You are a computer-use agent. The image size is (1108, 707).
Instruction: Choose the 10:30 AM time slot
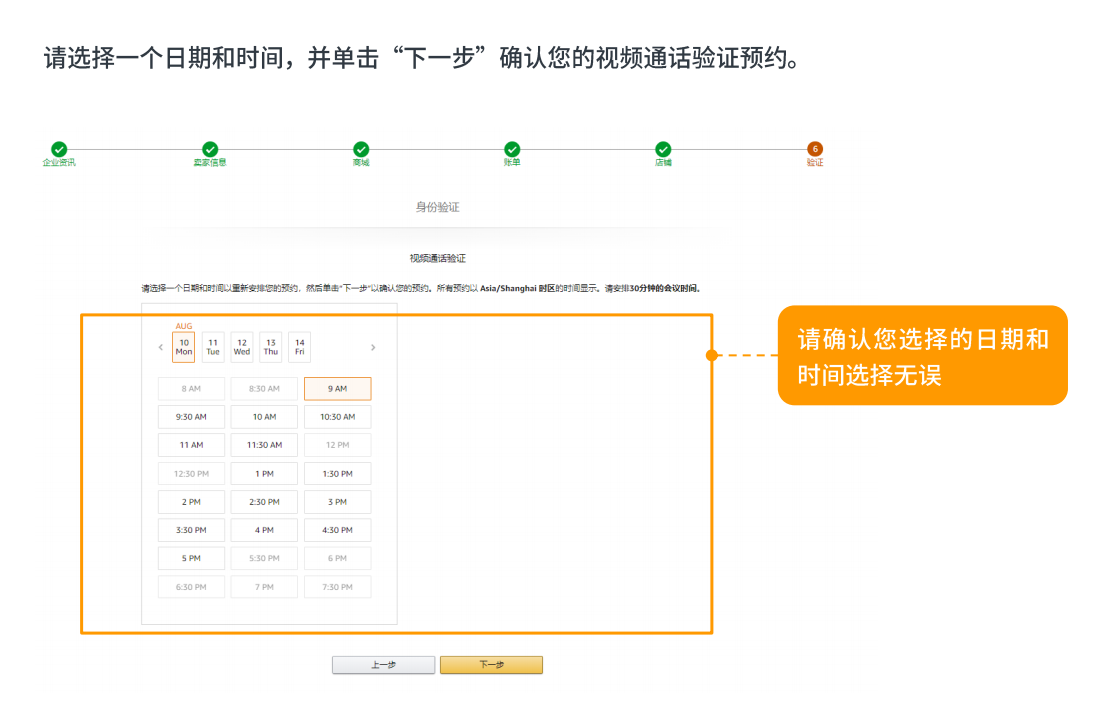click(337, 417)
